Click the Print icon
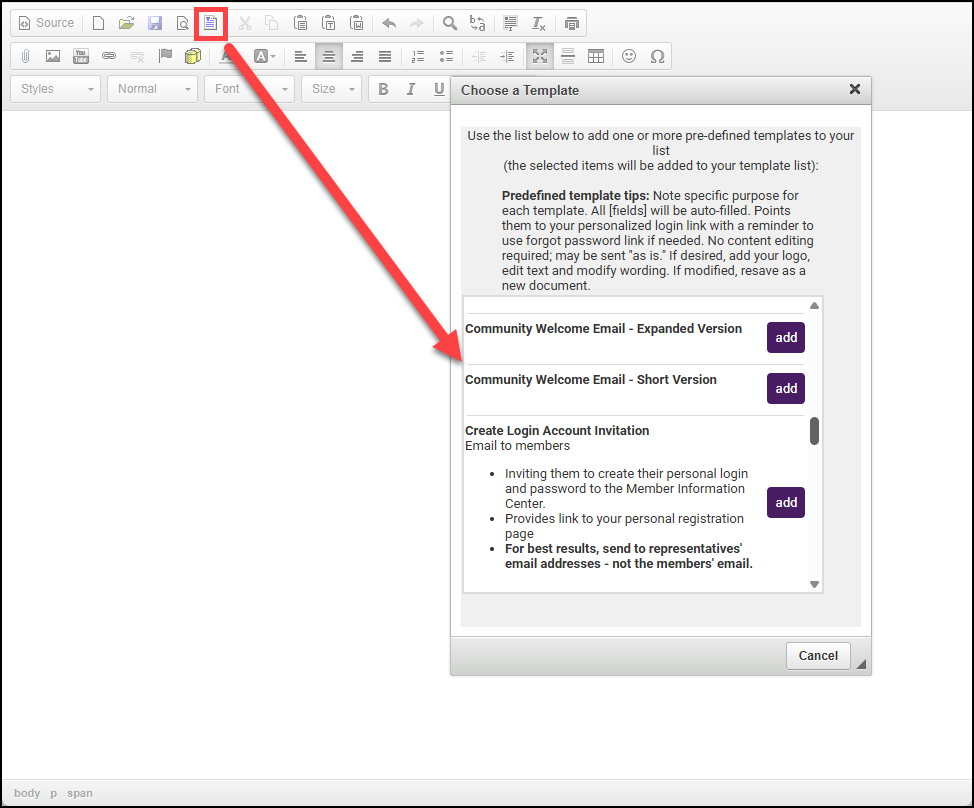 (571, 23)
